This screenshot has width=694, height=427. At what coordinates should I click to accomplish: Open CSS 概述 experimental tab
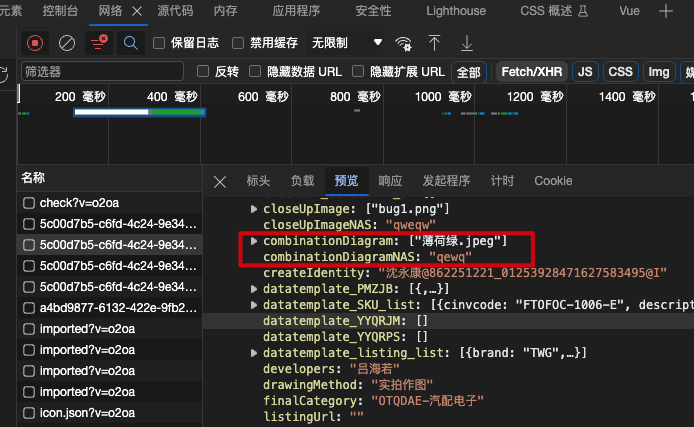click(554, 11)
